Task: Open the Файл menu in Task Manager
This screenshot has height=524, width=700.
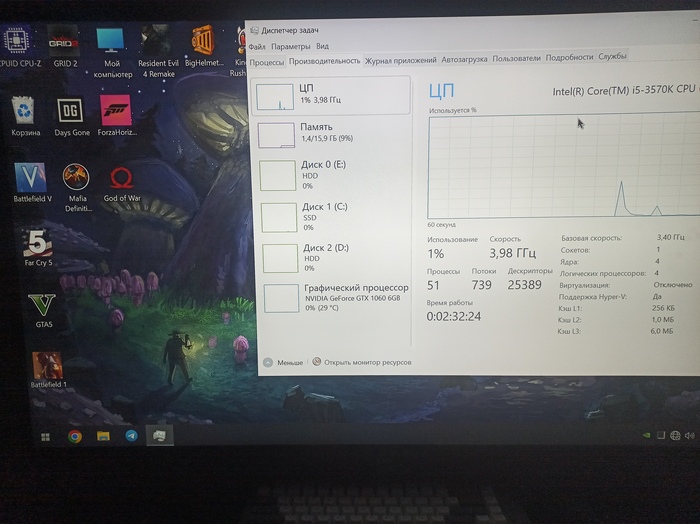Action: pyautogui.click(x=257, y=46)
